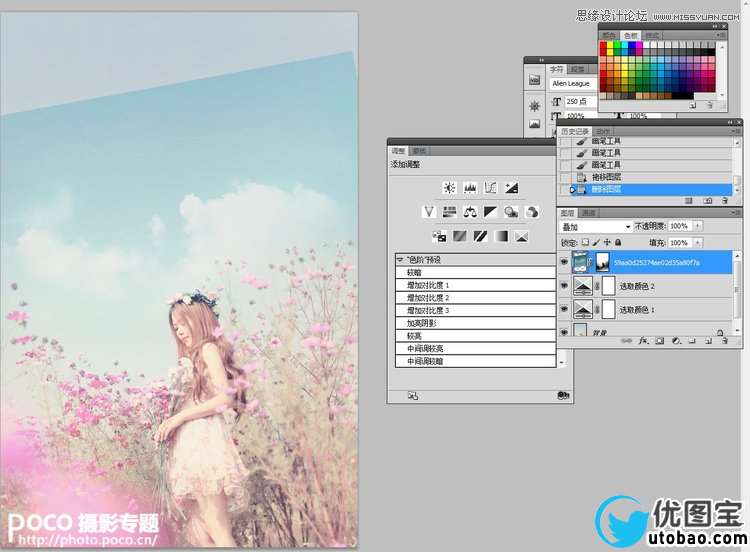The width and height of the screenshot is (750, 552).
Task: Toggle visibility of the background layer
Action: (x=564, y=331)
